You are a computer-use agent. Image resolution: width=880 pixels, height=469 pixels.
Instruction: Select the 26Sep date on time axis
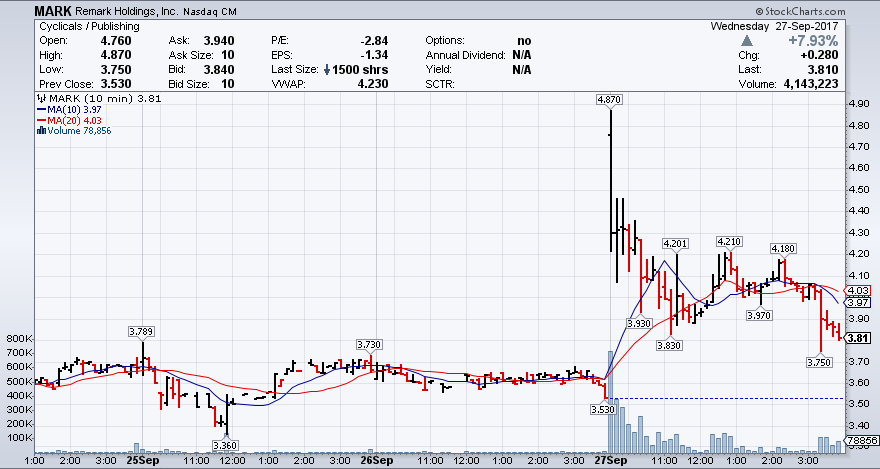(x=374, y=462)
